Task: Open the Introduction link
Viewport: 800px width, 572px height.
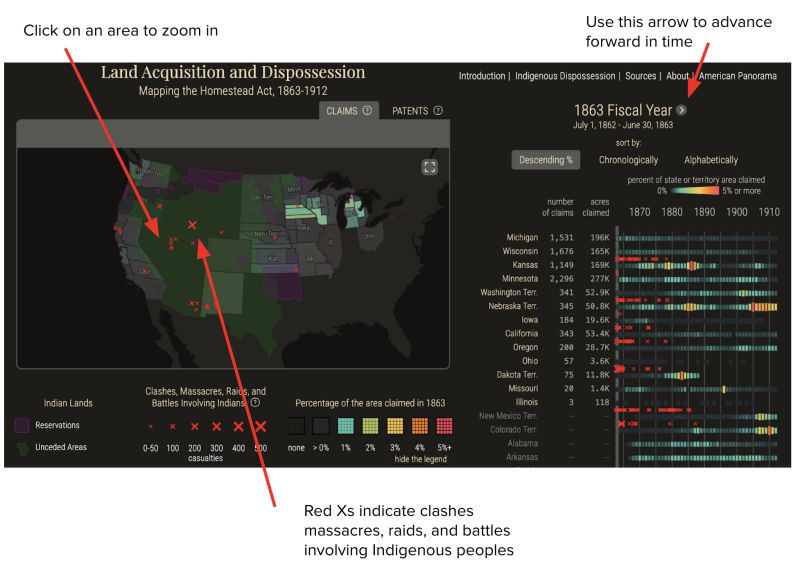Action: [481, 76]
